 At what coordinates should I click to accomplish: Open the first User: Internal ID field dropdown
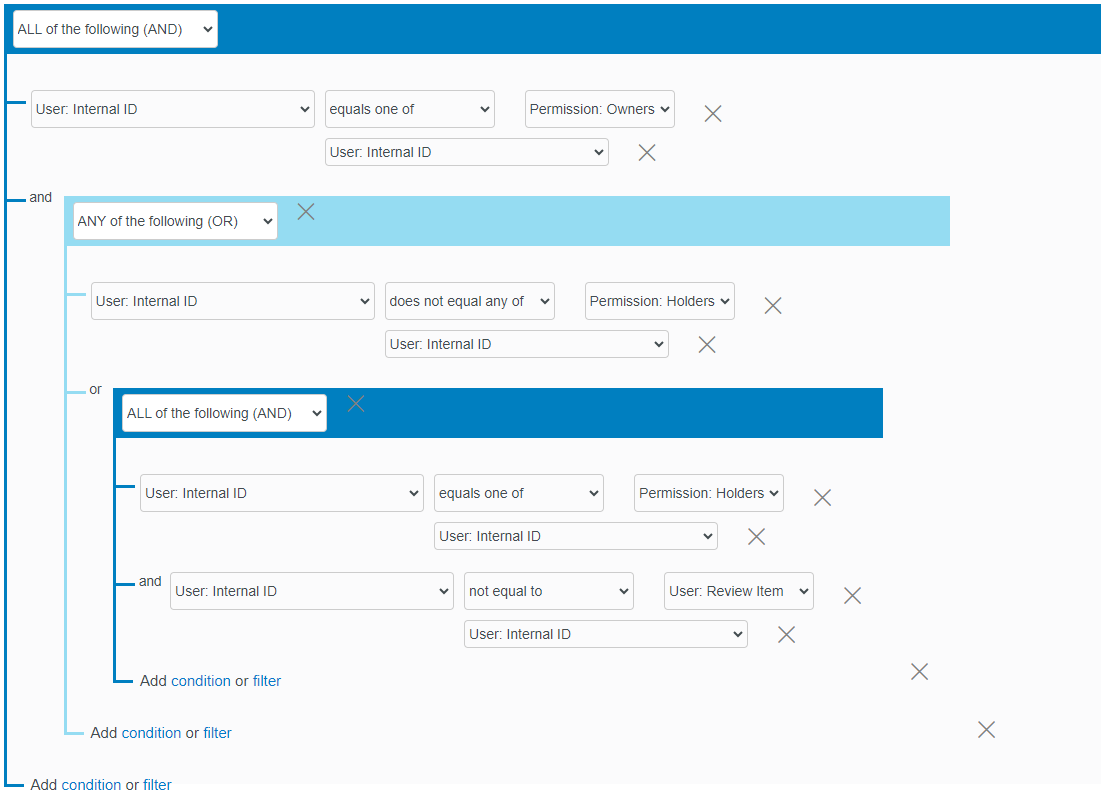[x=173, y=109]
